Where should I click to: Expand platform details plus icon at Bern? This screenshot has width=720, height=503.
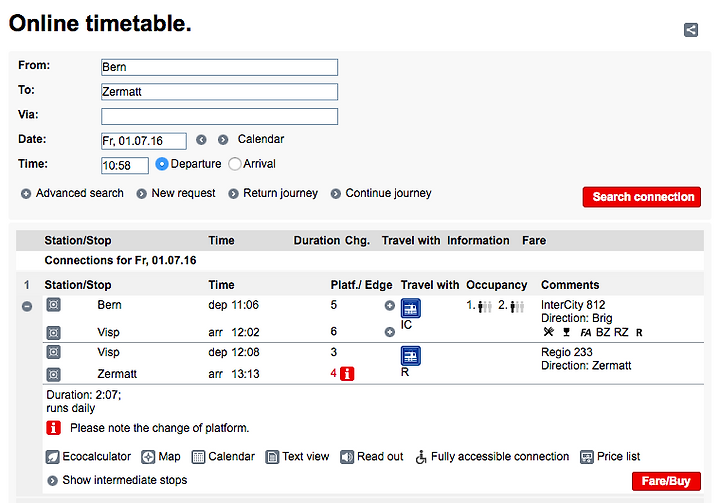(389, 305)
